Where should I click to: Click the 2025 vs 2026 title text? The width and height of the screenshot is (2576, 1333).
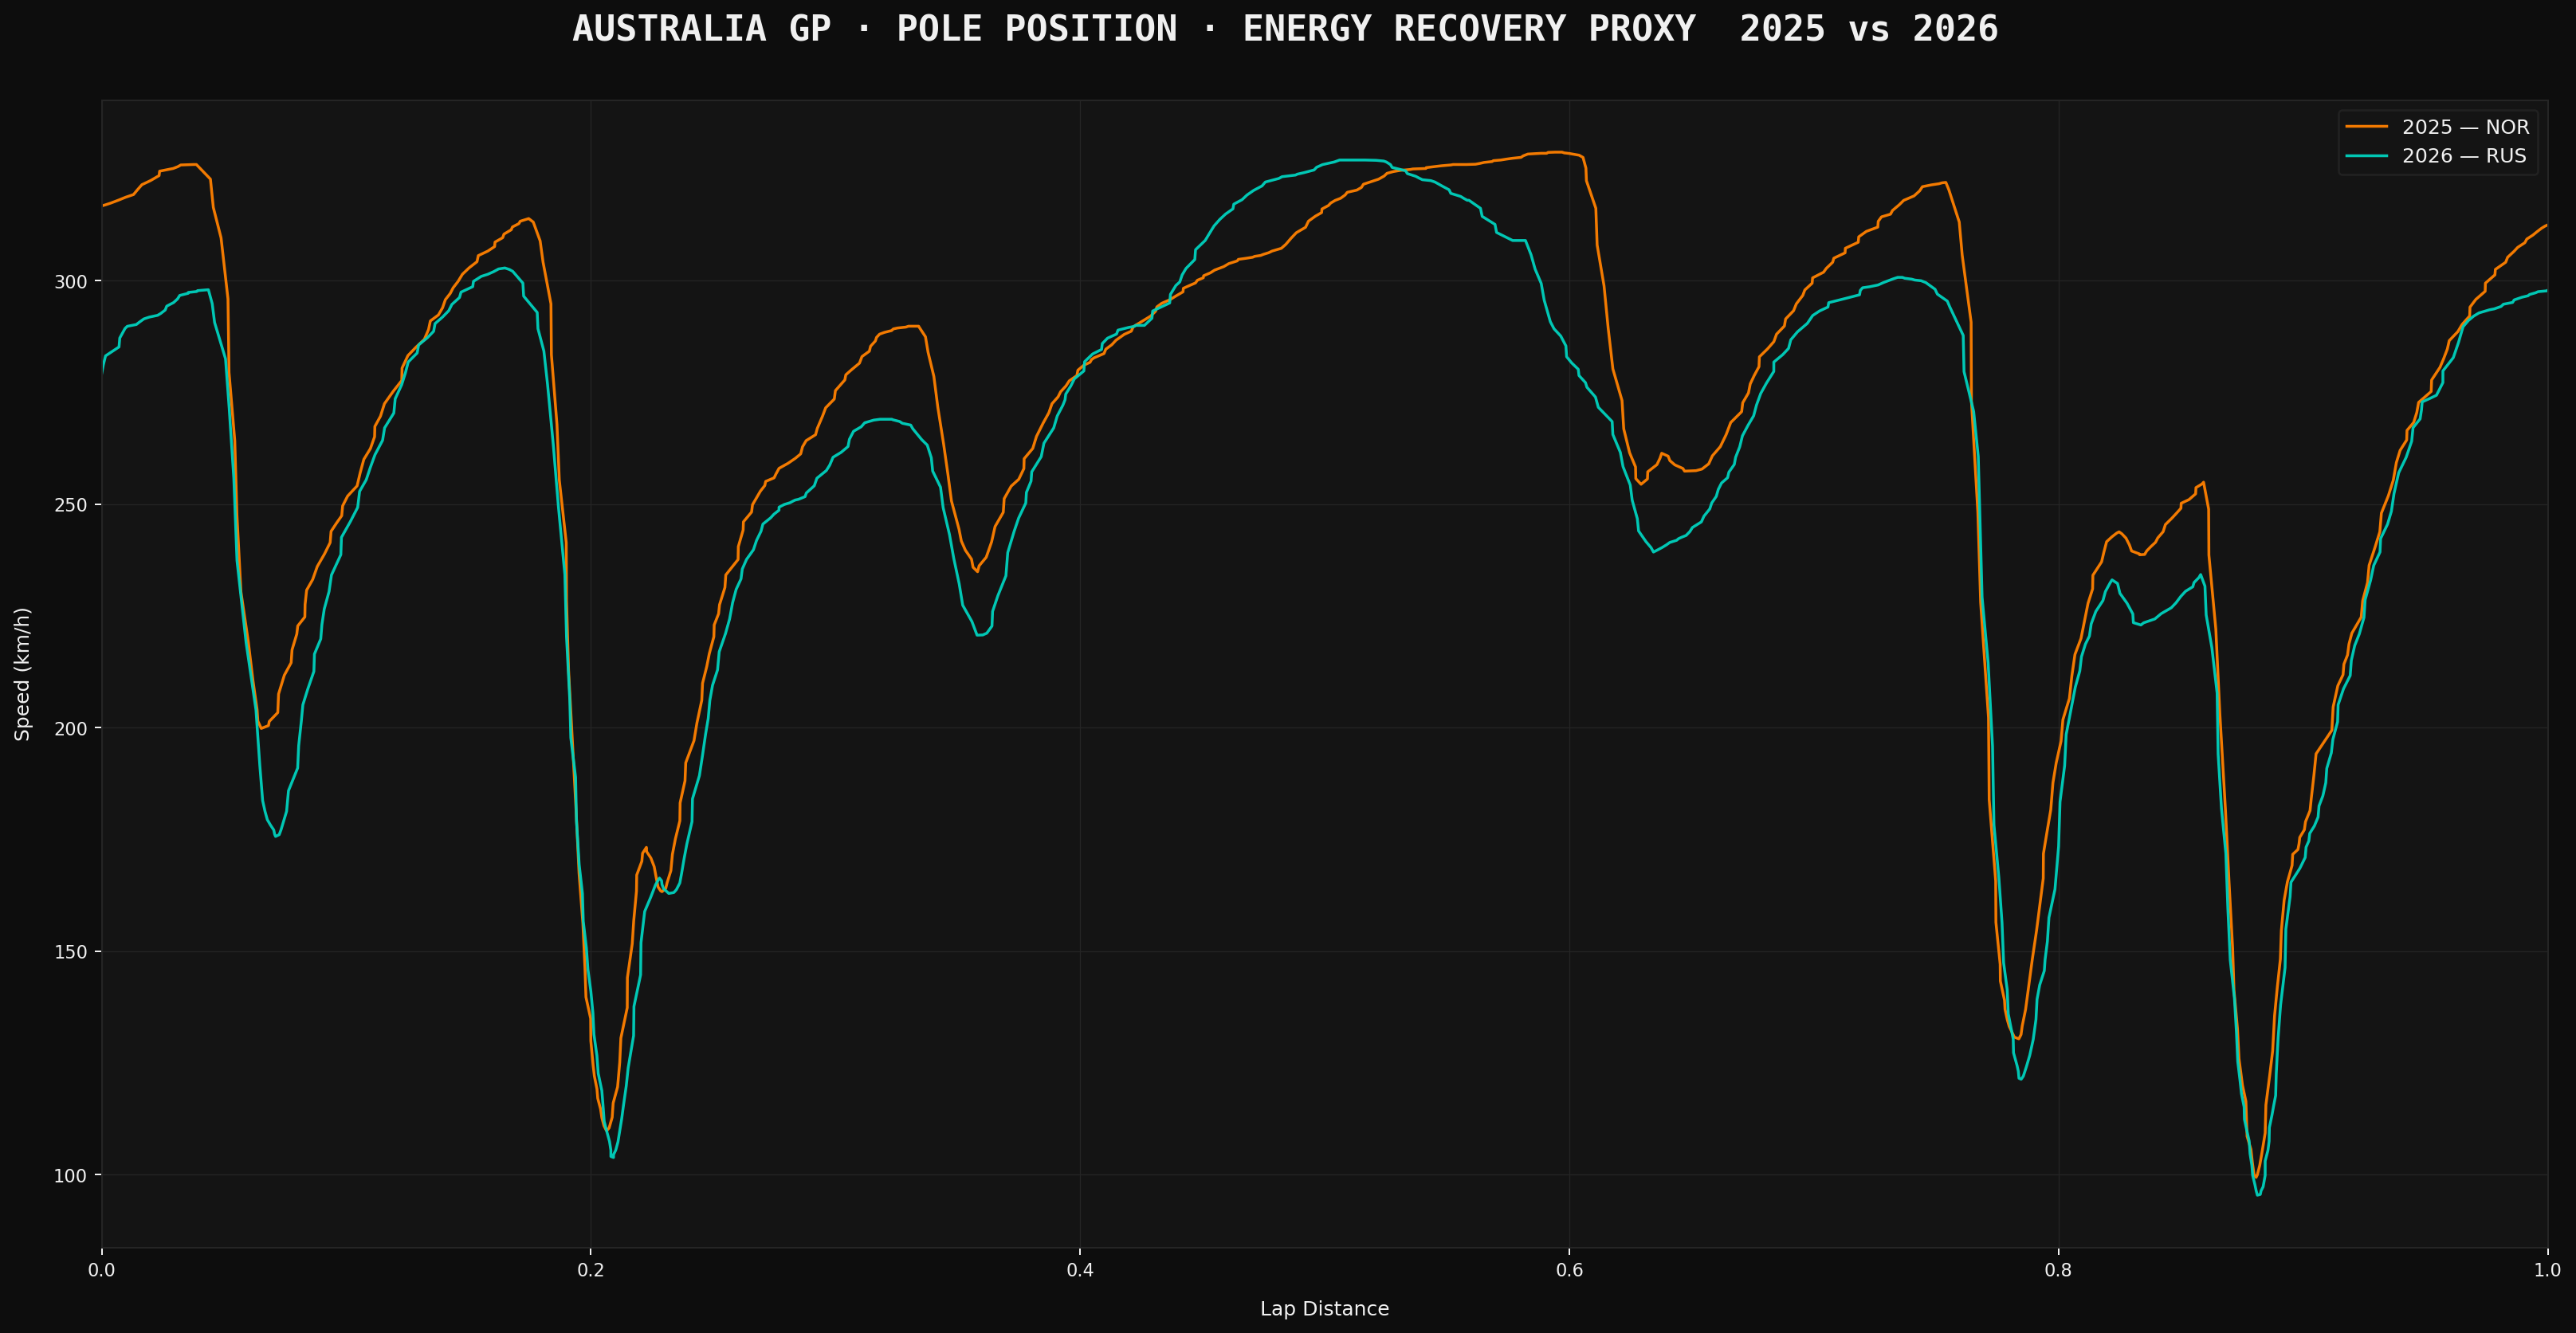[1868, 29]
